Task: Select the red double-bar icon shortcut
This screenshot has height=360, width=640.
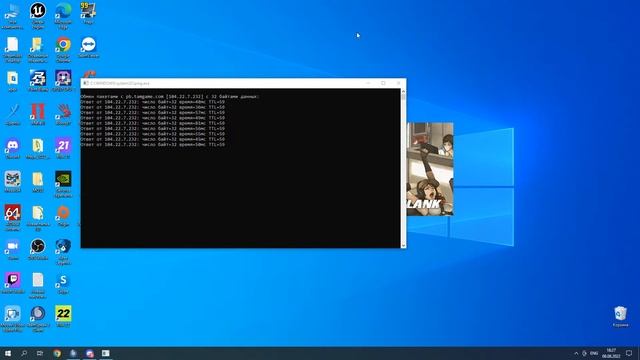Action: (38, 113)
